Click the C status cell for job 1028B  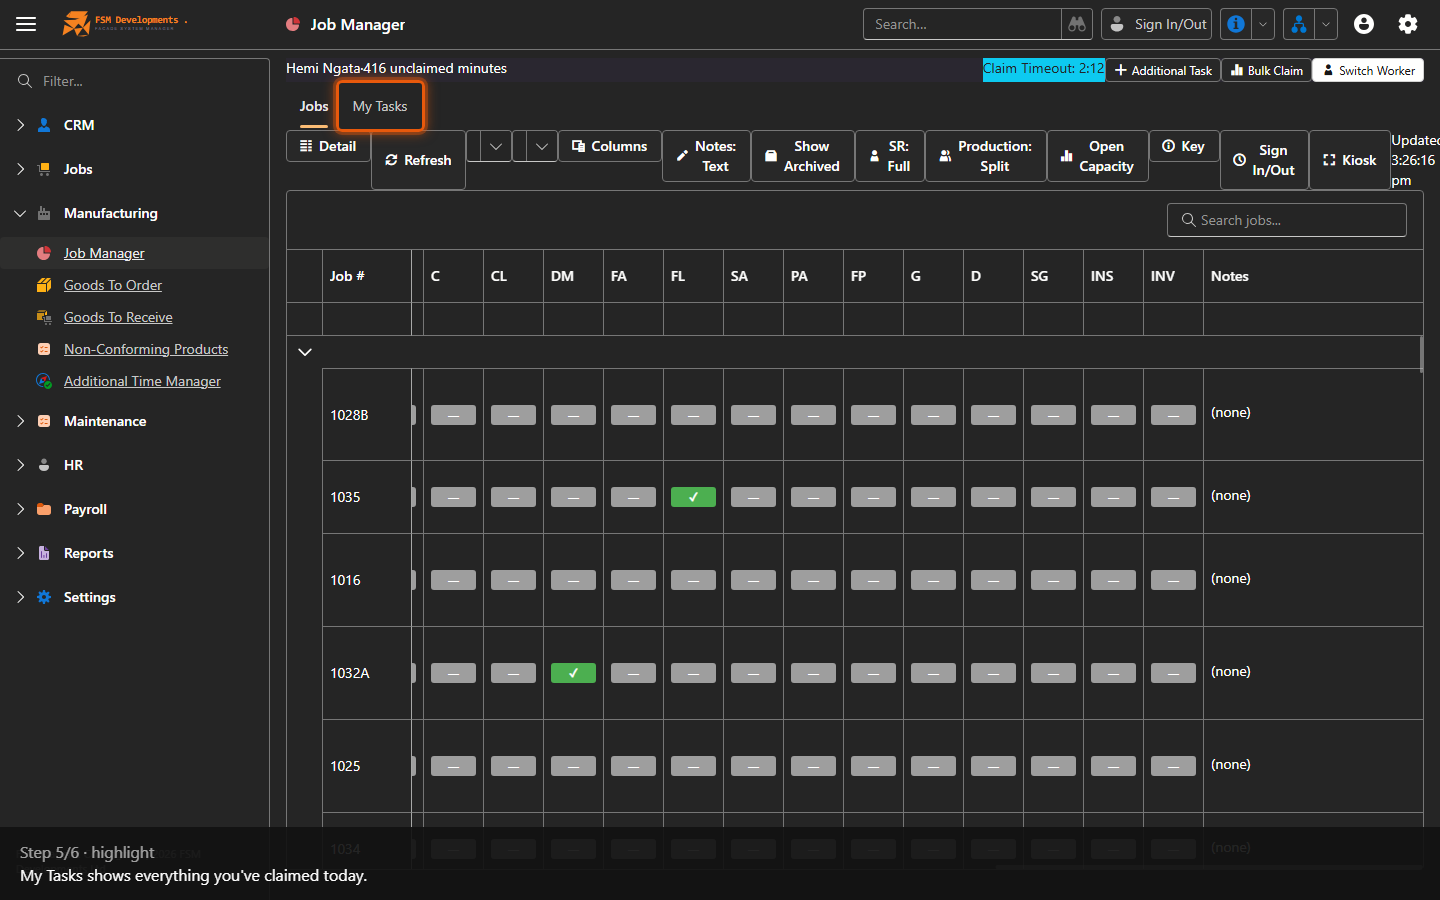(453, 415)
